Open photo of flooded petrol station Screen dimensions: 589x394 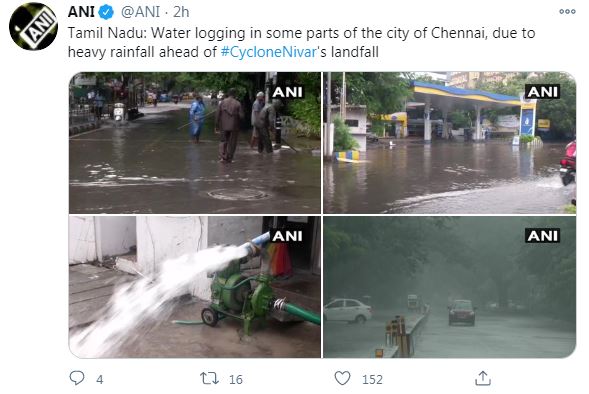pyautogui.click(x=450, y=143)
